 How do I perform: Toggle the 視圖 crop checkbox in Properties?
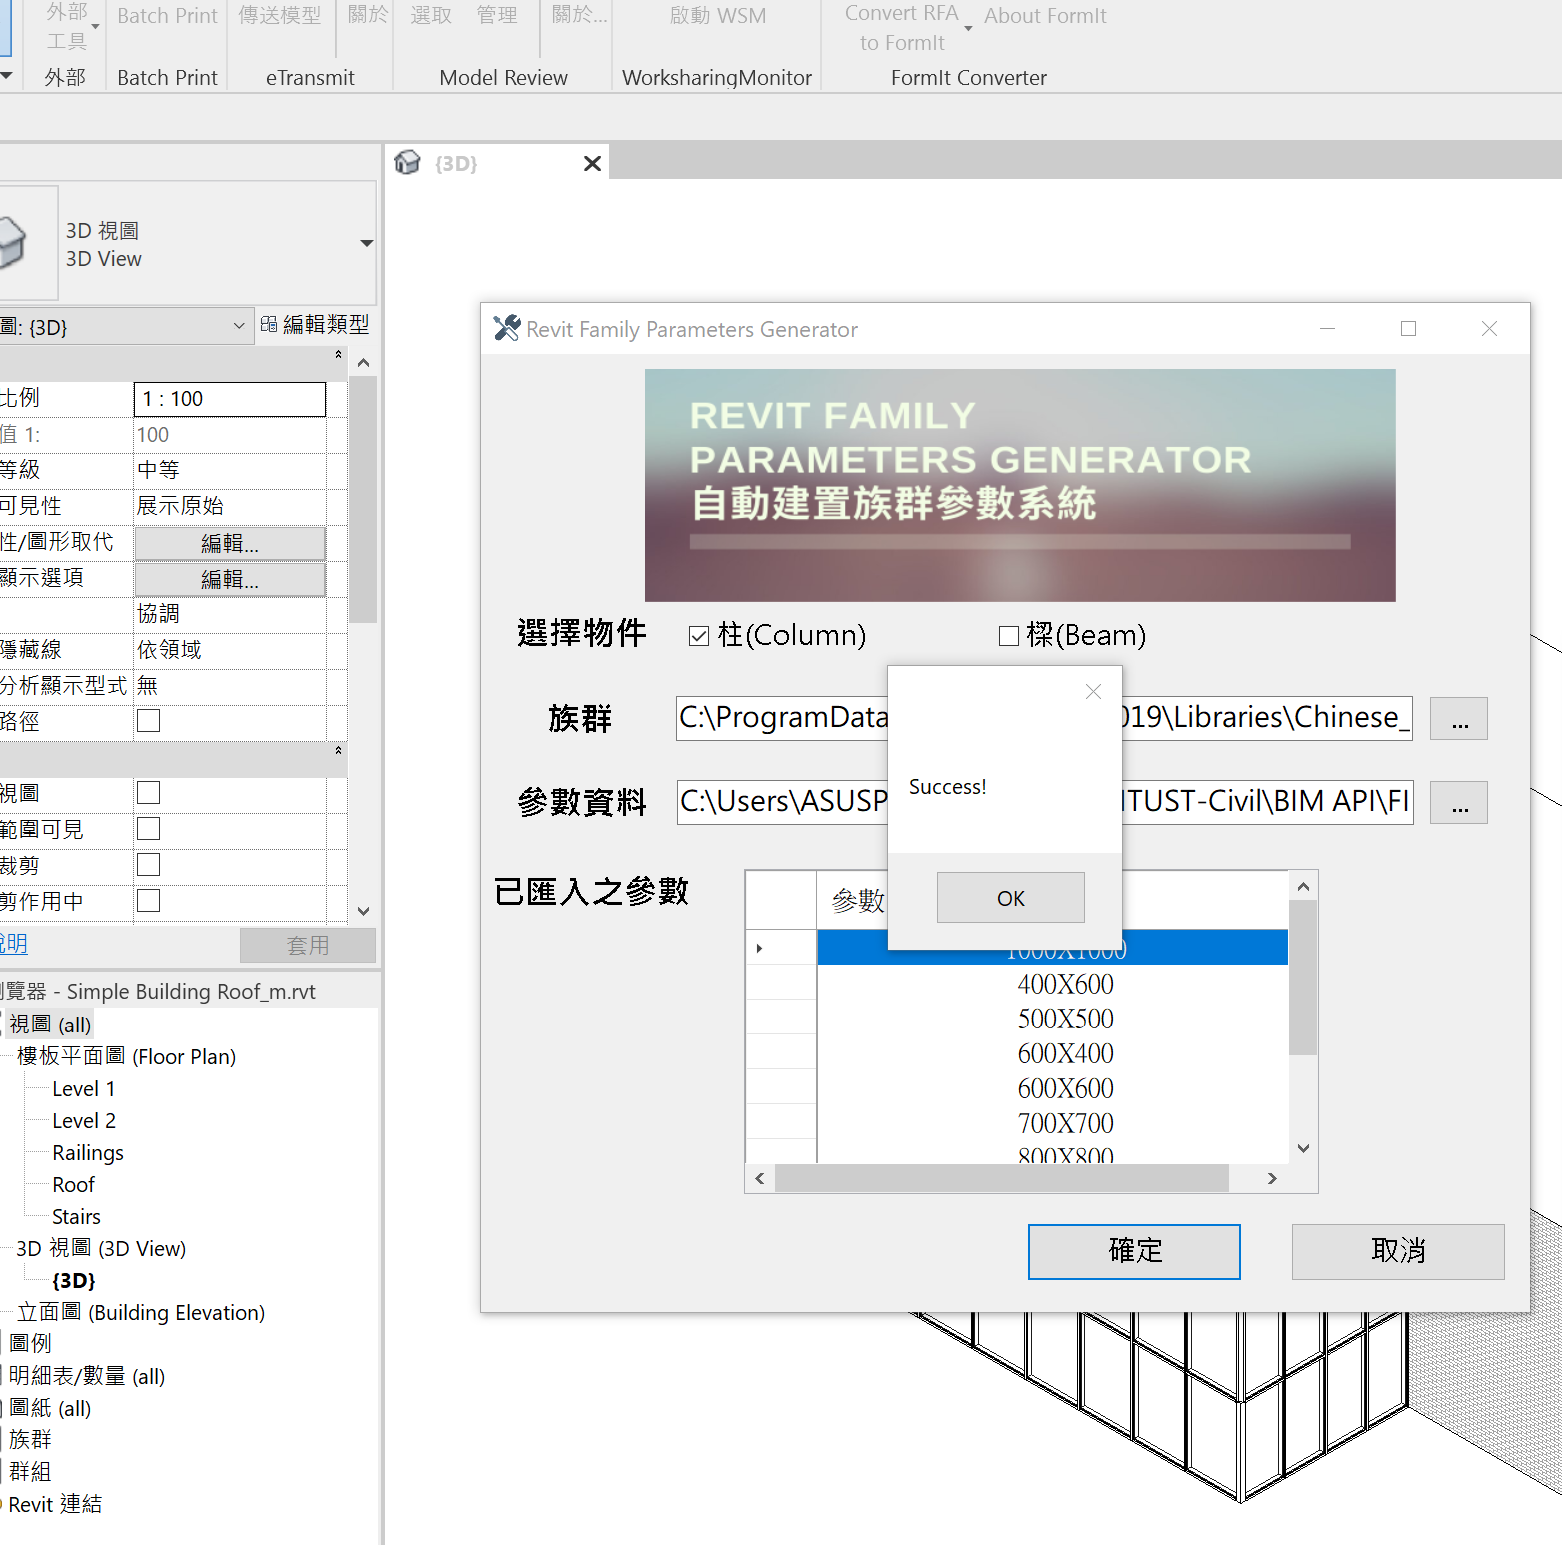(148, 793)
